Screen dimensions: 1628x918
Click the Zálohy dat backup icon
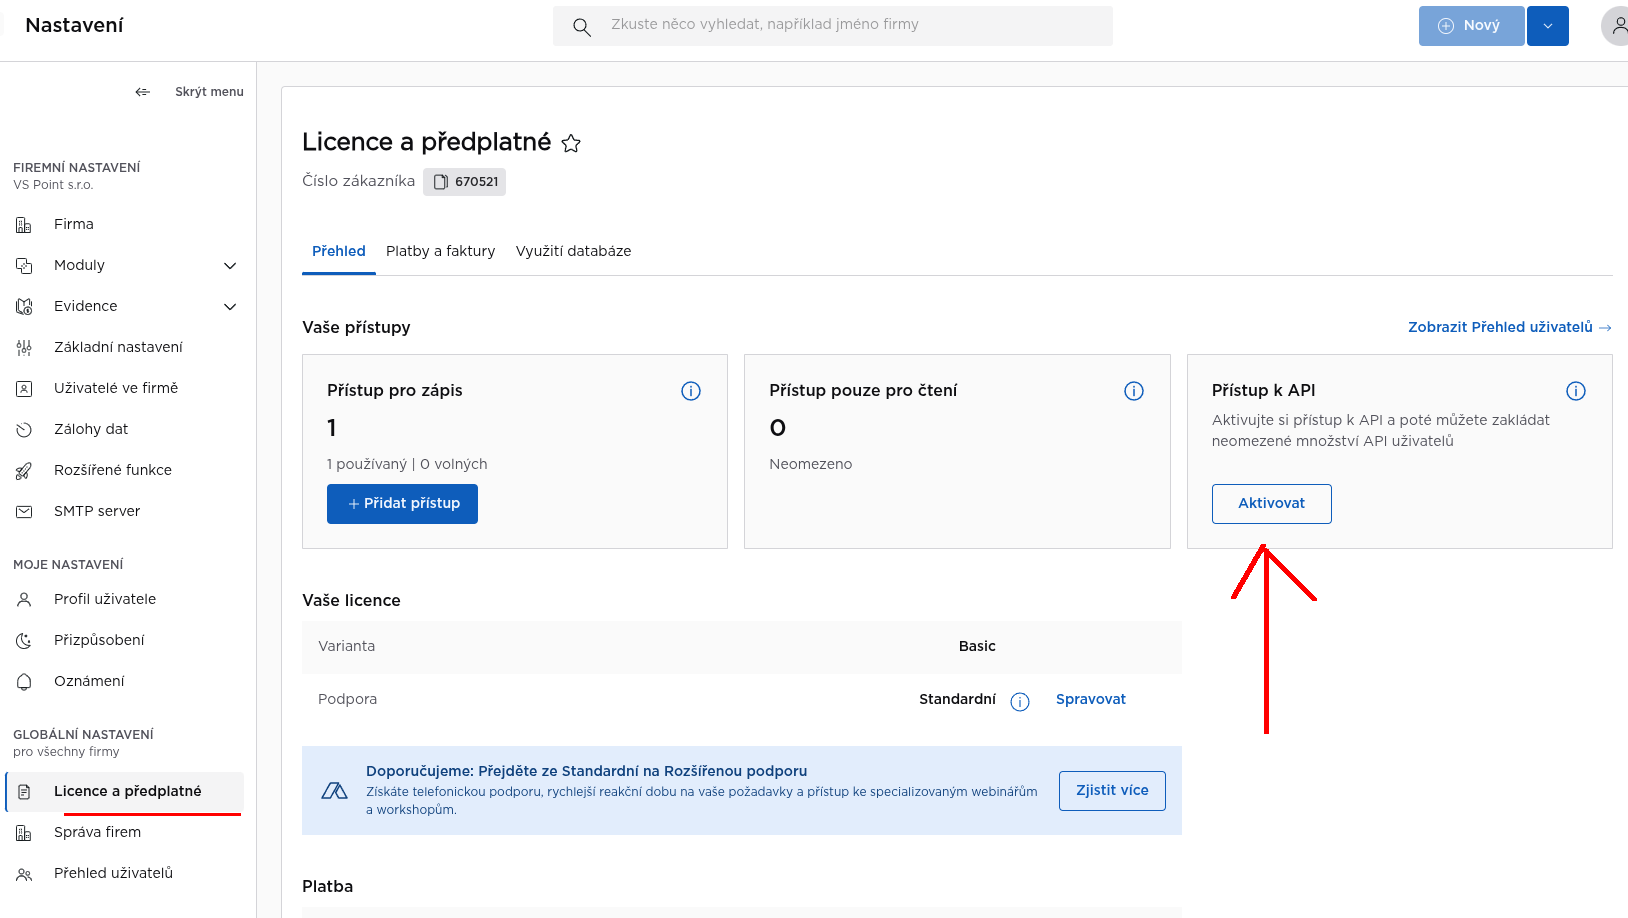tap(24, 430)
